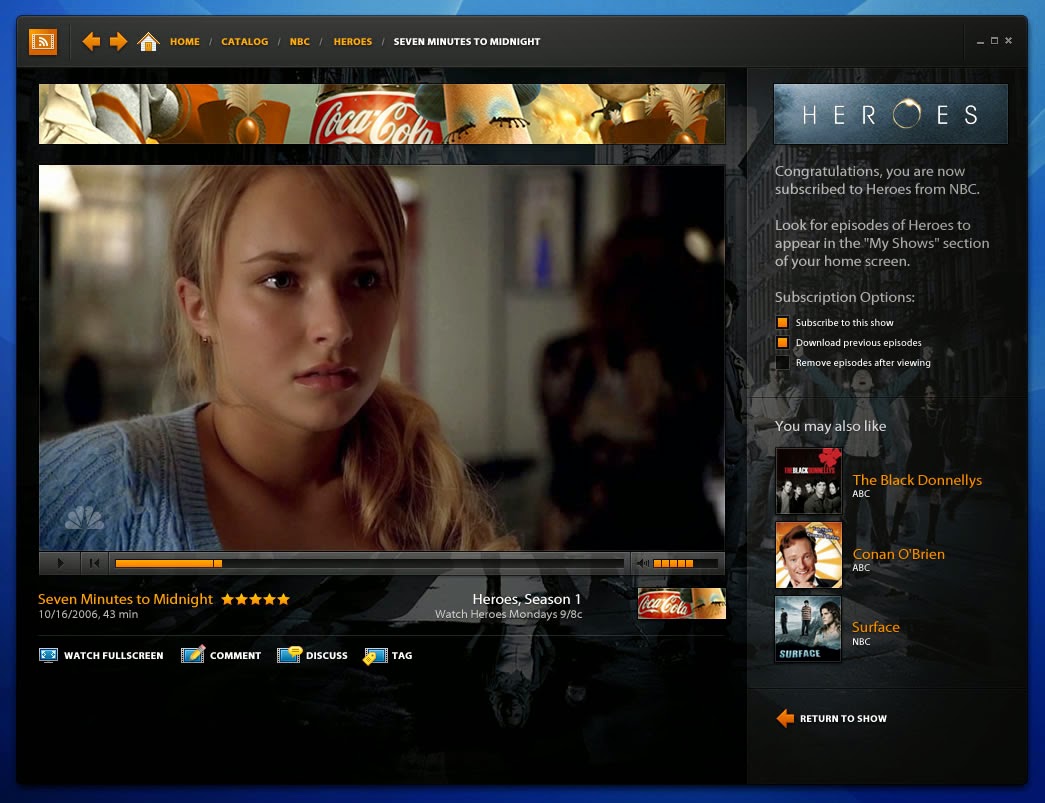This screenshot has height=803, width=1045.
Task: Click the orange RSS feed icon
Action: tap(43, 41)
